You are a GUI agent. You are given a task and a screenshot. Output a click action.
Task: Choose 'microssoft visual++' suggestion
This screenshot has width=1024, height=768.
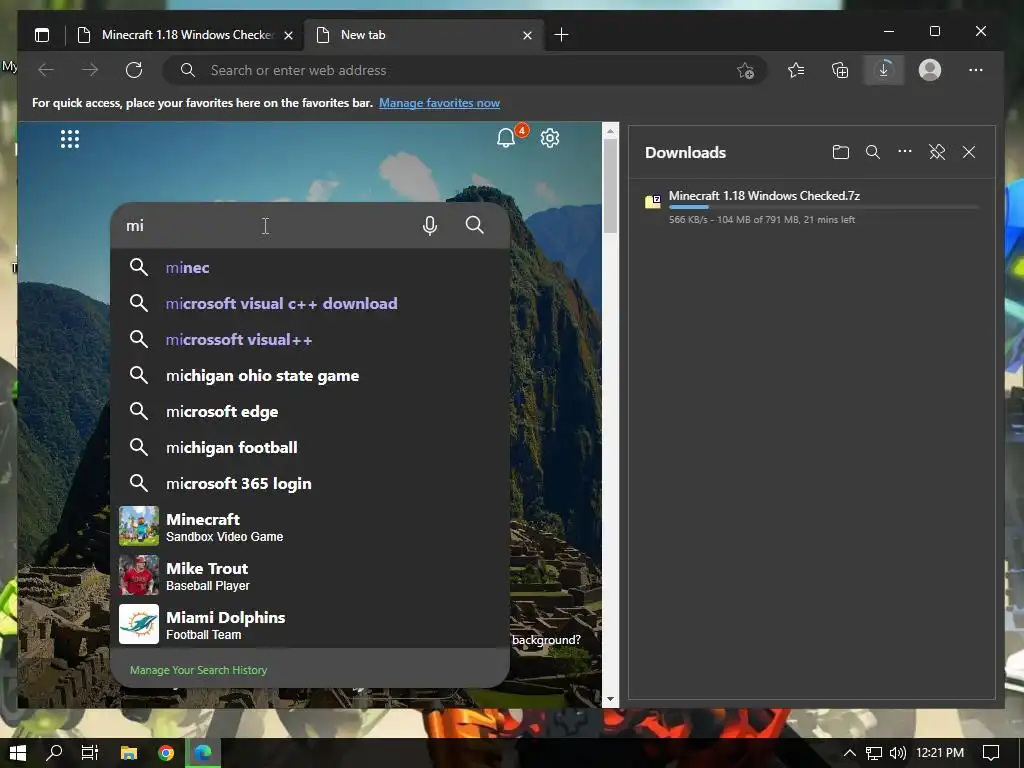310,339
